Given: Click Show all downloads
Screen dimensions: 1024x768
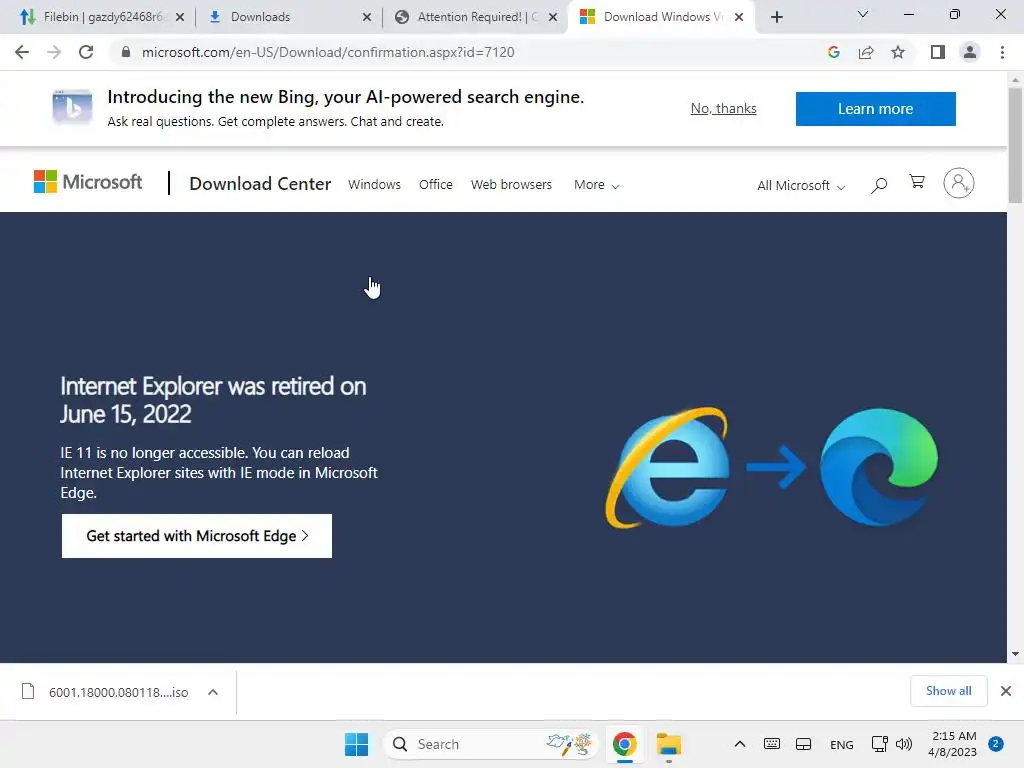Looking at the screenshot, I should pyautogui.click(x=948, y=691).
